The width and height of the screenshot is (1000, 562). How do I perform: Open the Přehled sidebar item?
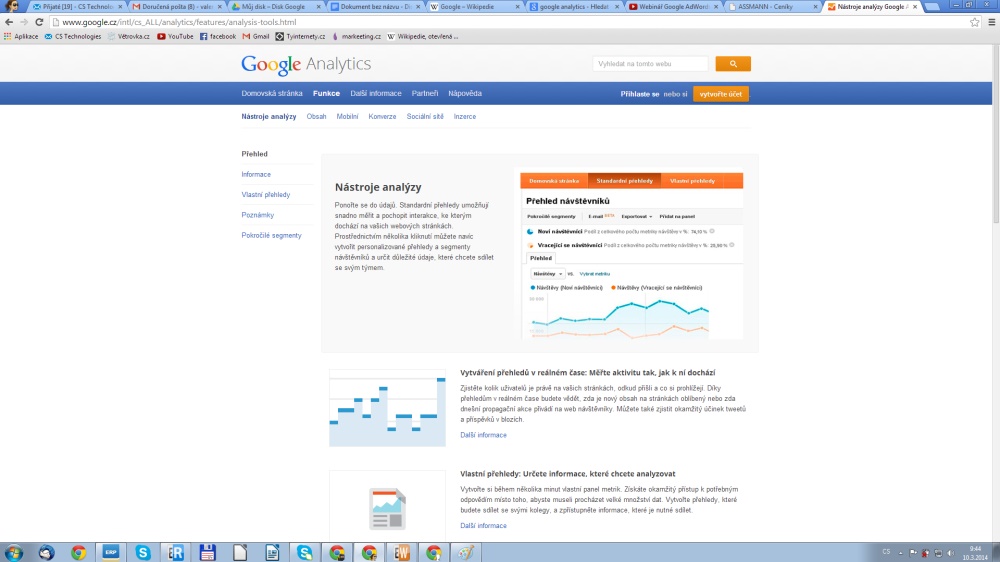[254, 154]
